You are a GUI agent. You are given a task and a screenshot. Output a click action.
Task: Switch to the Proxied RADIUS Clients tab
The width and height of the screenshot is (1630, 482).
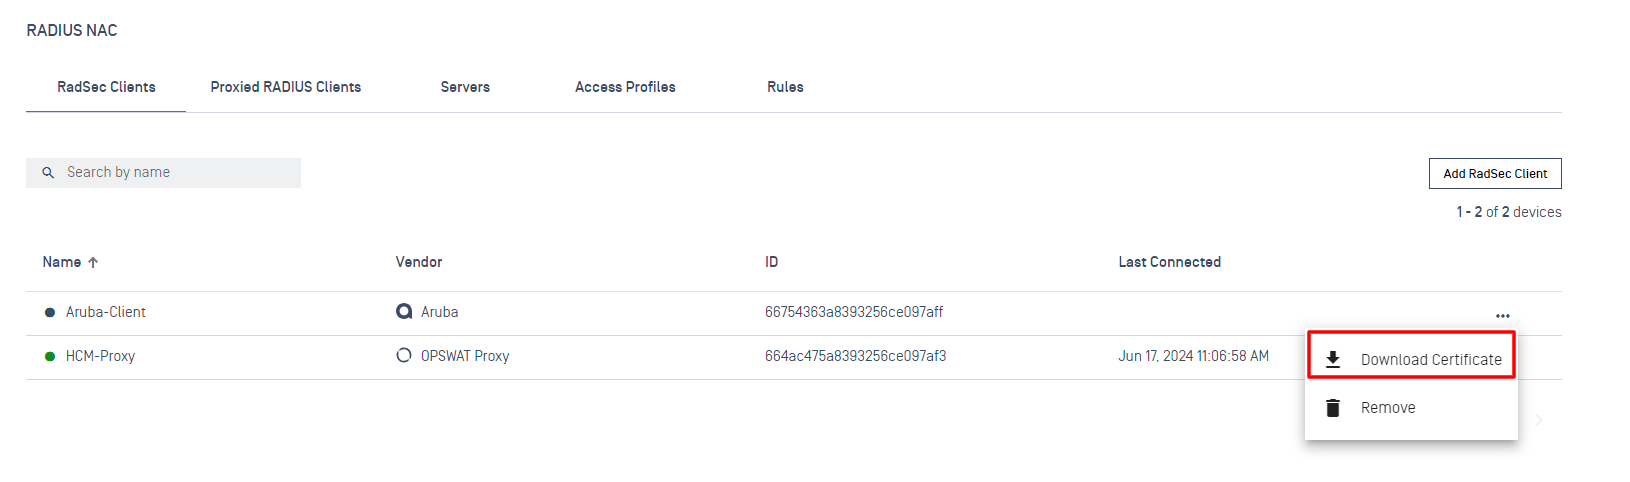[x=286, y=87]
